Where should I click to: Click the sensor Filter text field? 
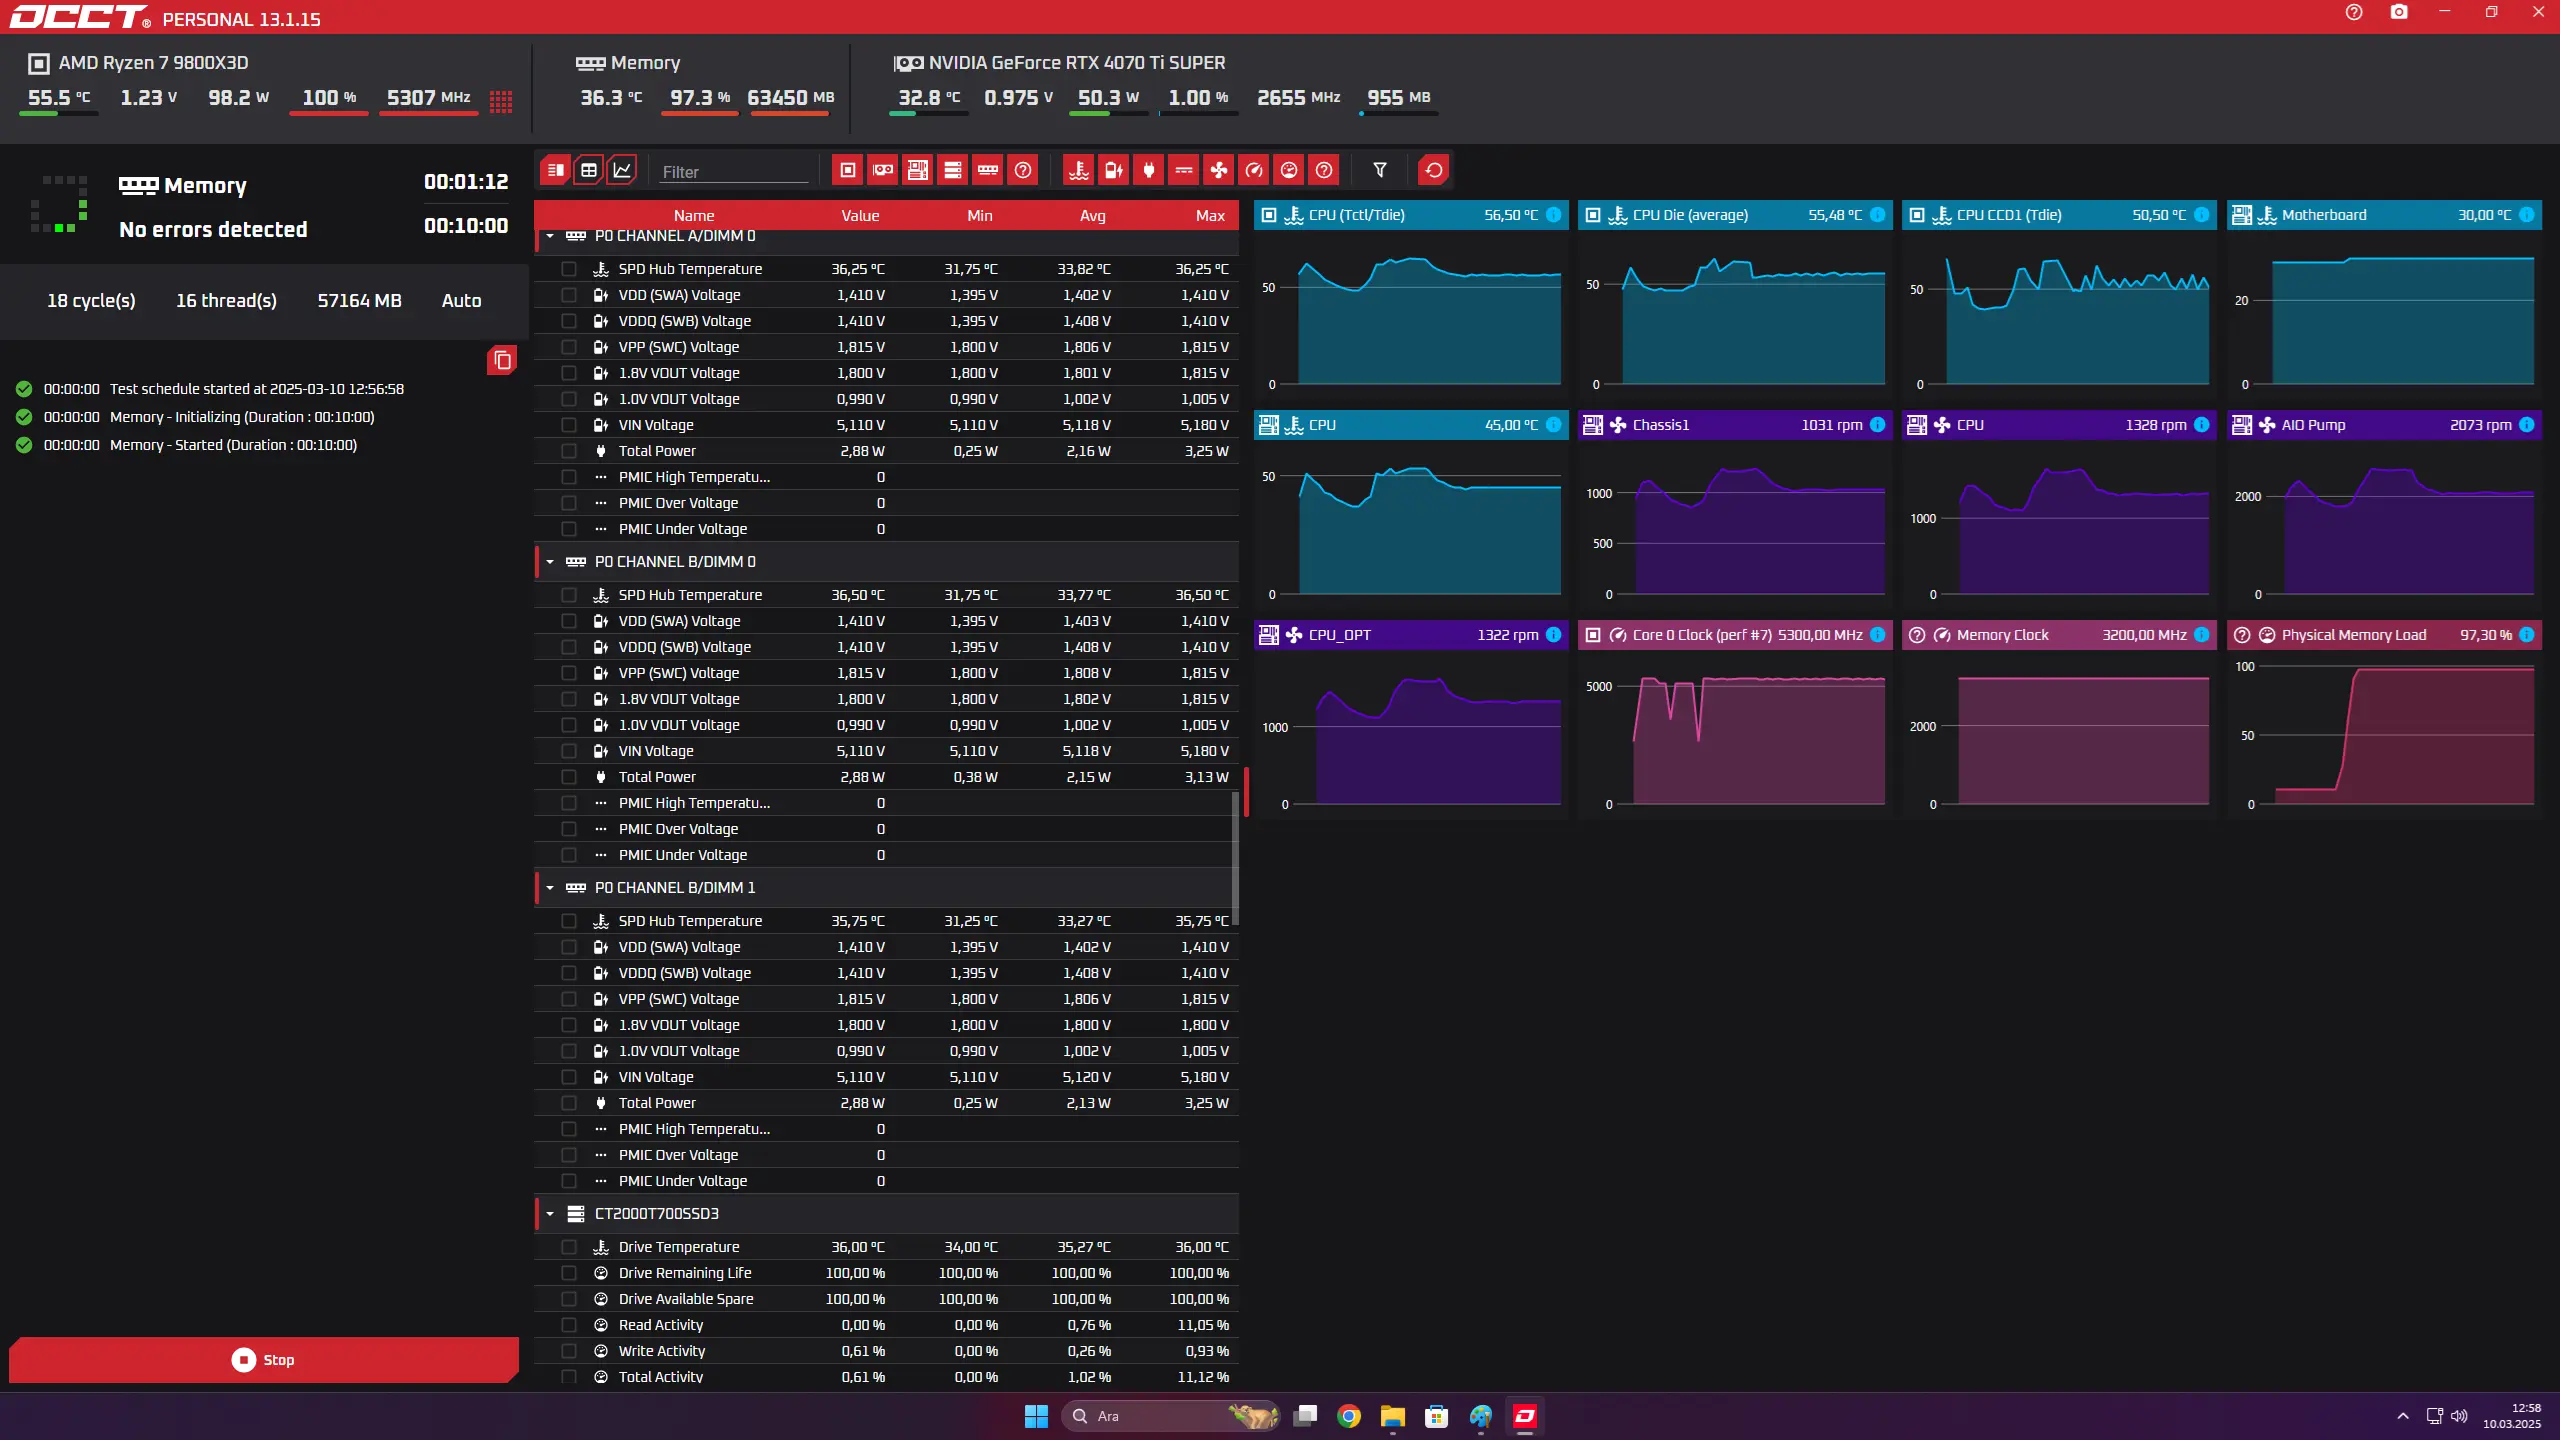point(733,172)
